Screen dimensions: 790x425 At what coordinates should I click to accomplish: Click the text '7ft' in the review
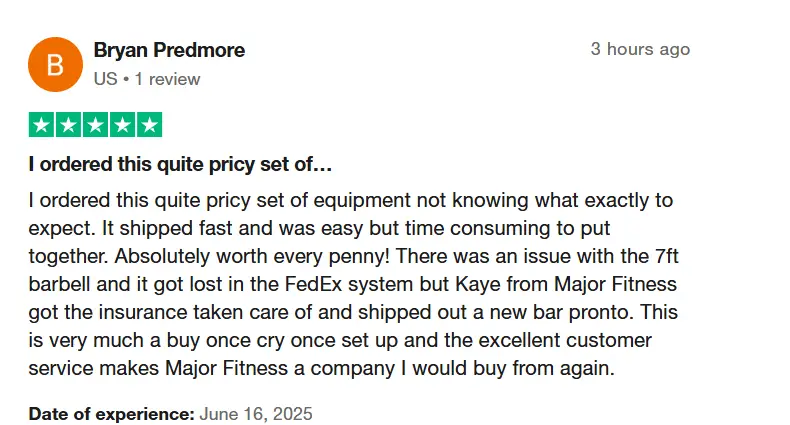(667, 256)
